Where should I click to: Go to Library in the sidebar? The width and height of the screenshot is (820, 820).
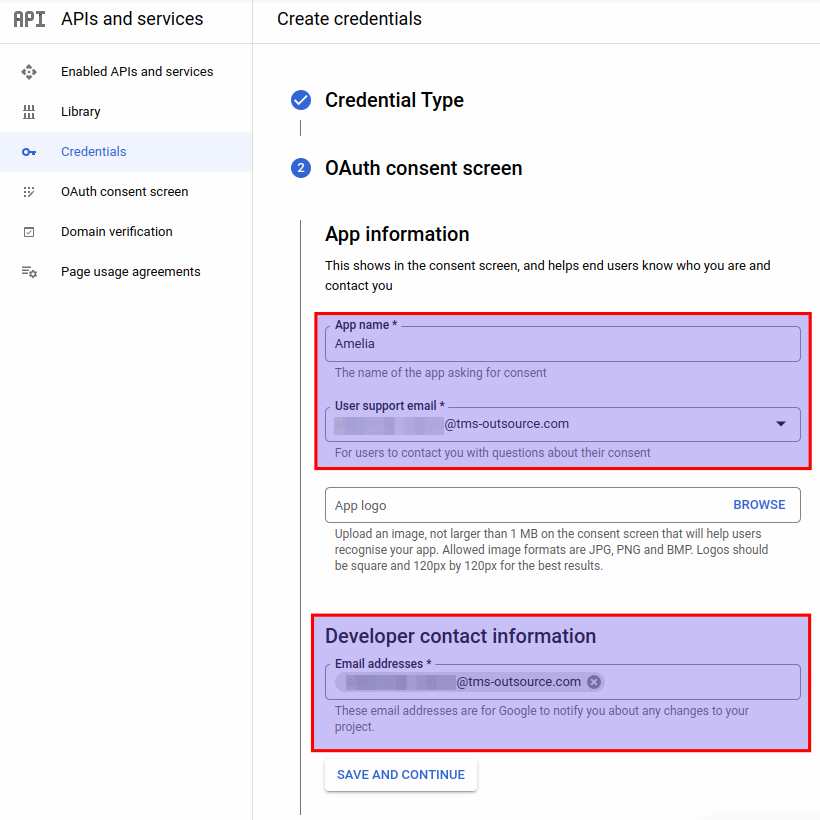81,112
